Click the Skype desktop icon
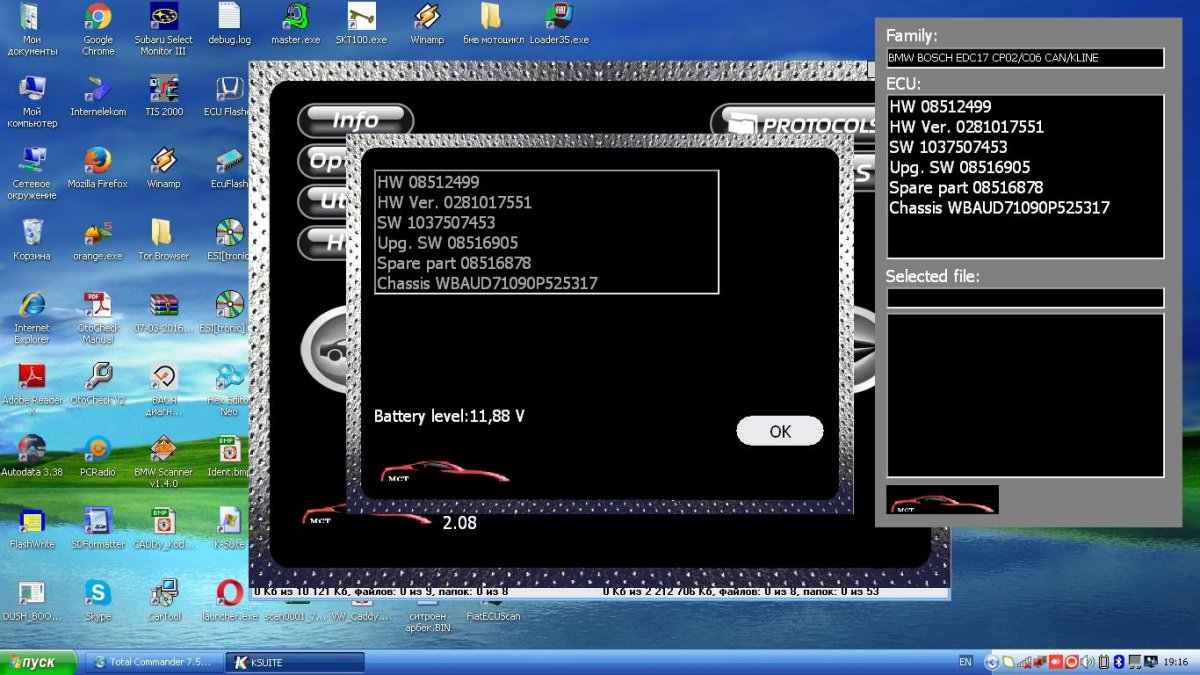Viewport: 1200px width, 675px height. pyautogui.click(x=98, y=592)
